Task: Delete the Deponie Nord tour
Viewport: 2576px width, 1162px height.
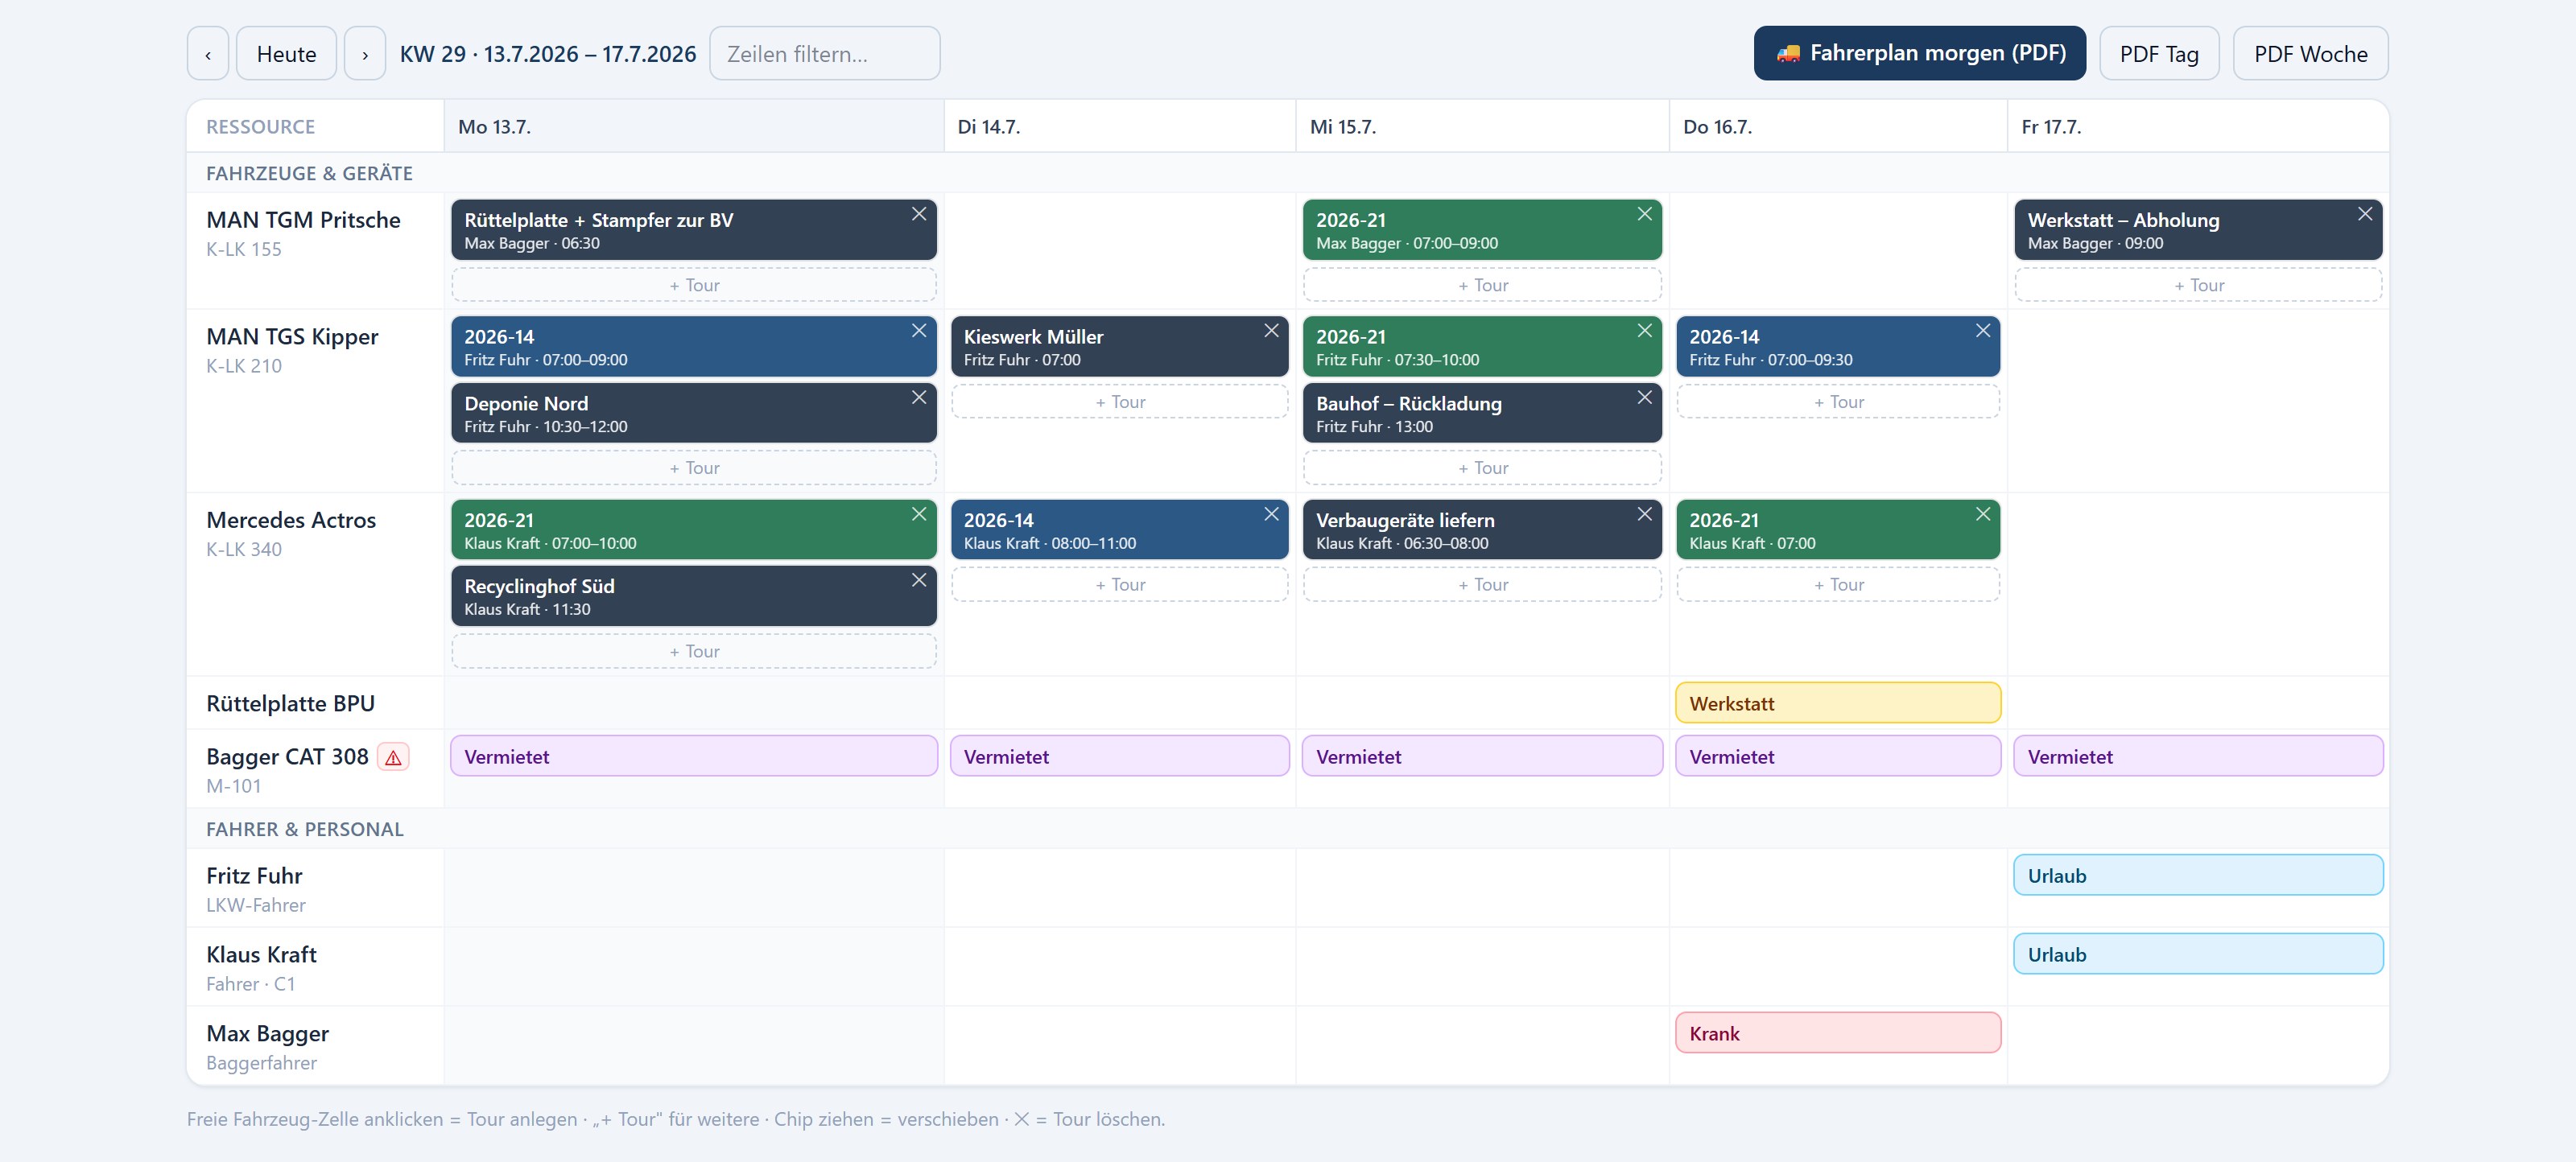Action: point(918,398)
